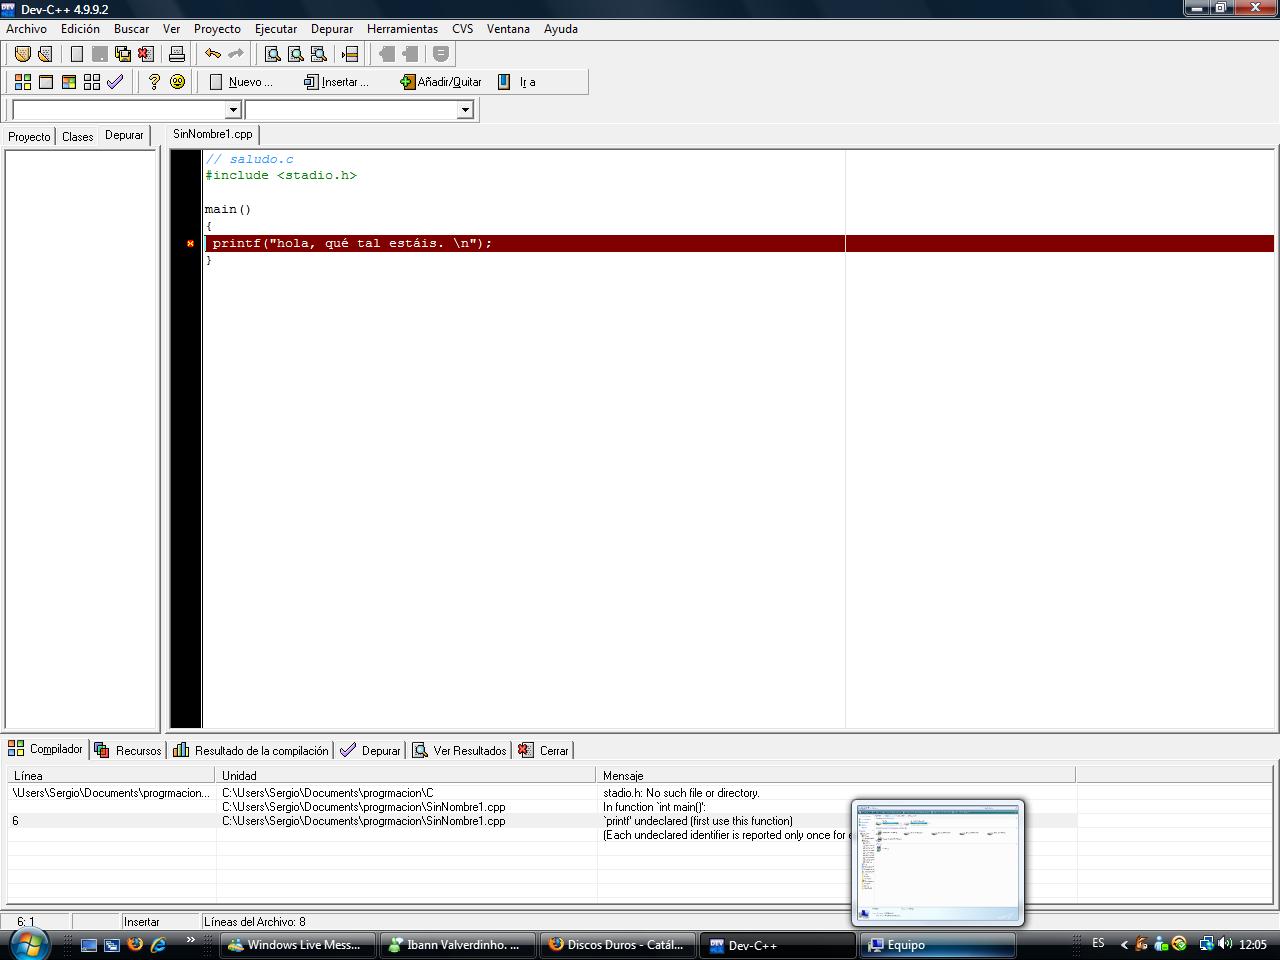Click the Compile and Run icon

point(68,82)
